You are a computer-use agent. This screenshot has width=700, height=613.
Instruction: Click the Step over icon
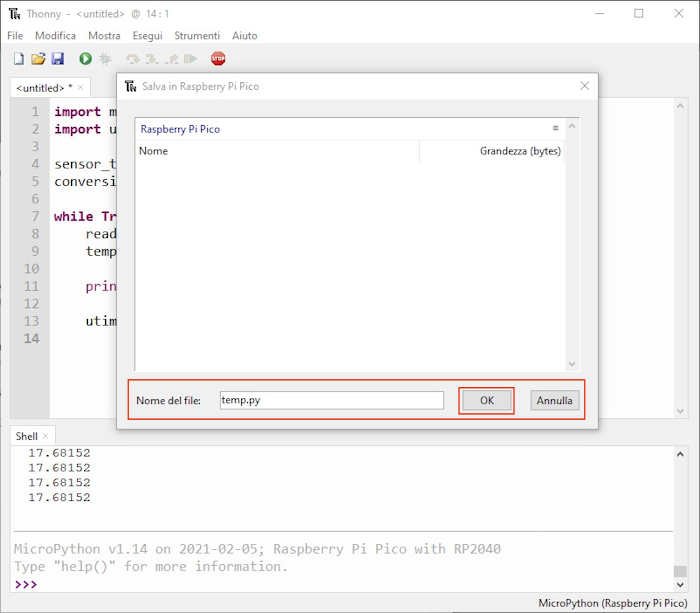tap(133, 59)
